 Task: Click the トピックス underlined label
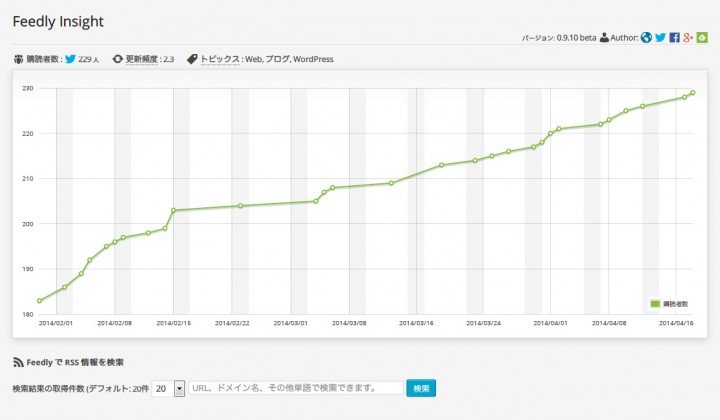coord(220,59)
